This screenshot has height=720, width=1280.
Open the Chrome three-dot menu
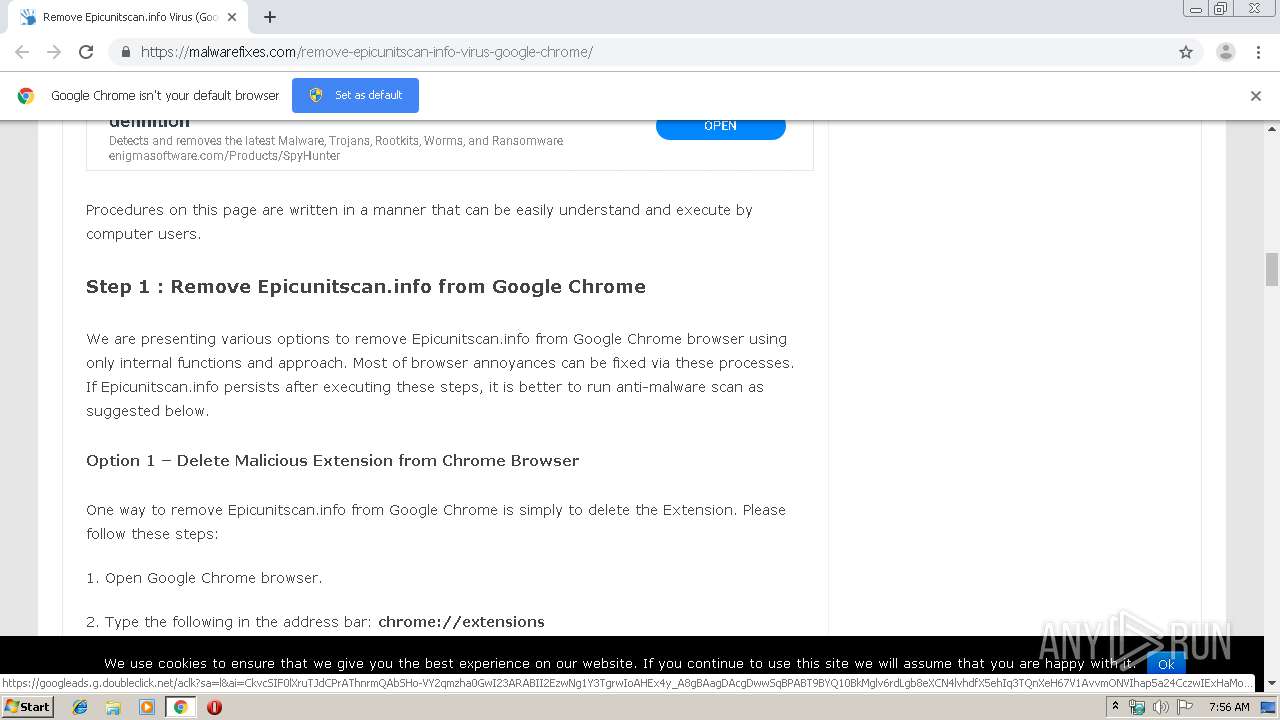[x=1258, y=52]
